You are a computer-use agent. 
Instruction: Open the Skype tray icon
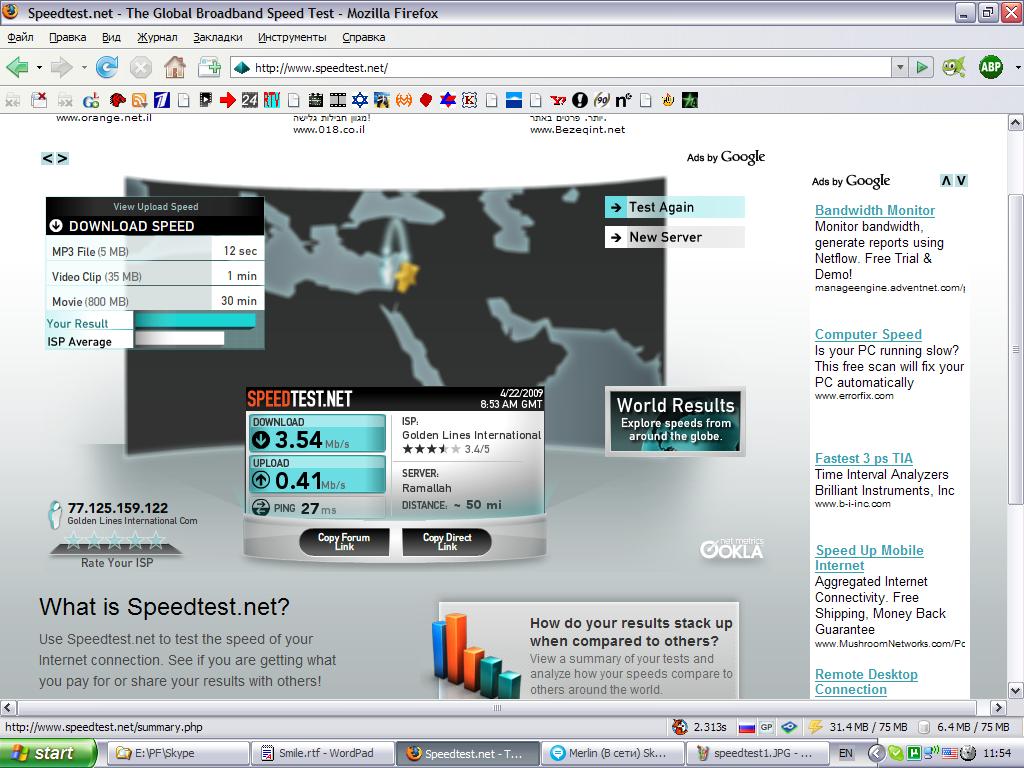point(896,754)
